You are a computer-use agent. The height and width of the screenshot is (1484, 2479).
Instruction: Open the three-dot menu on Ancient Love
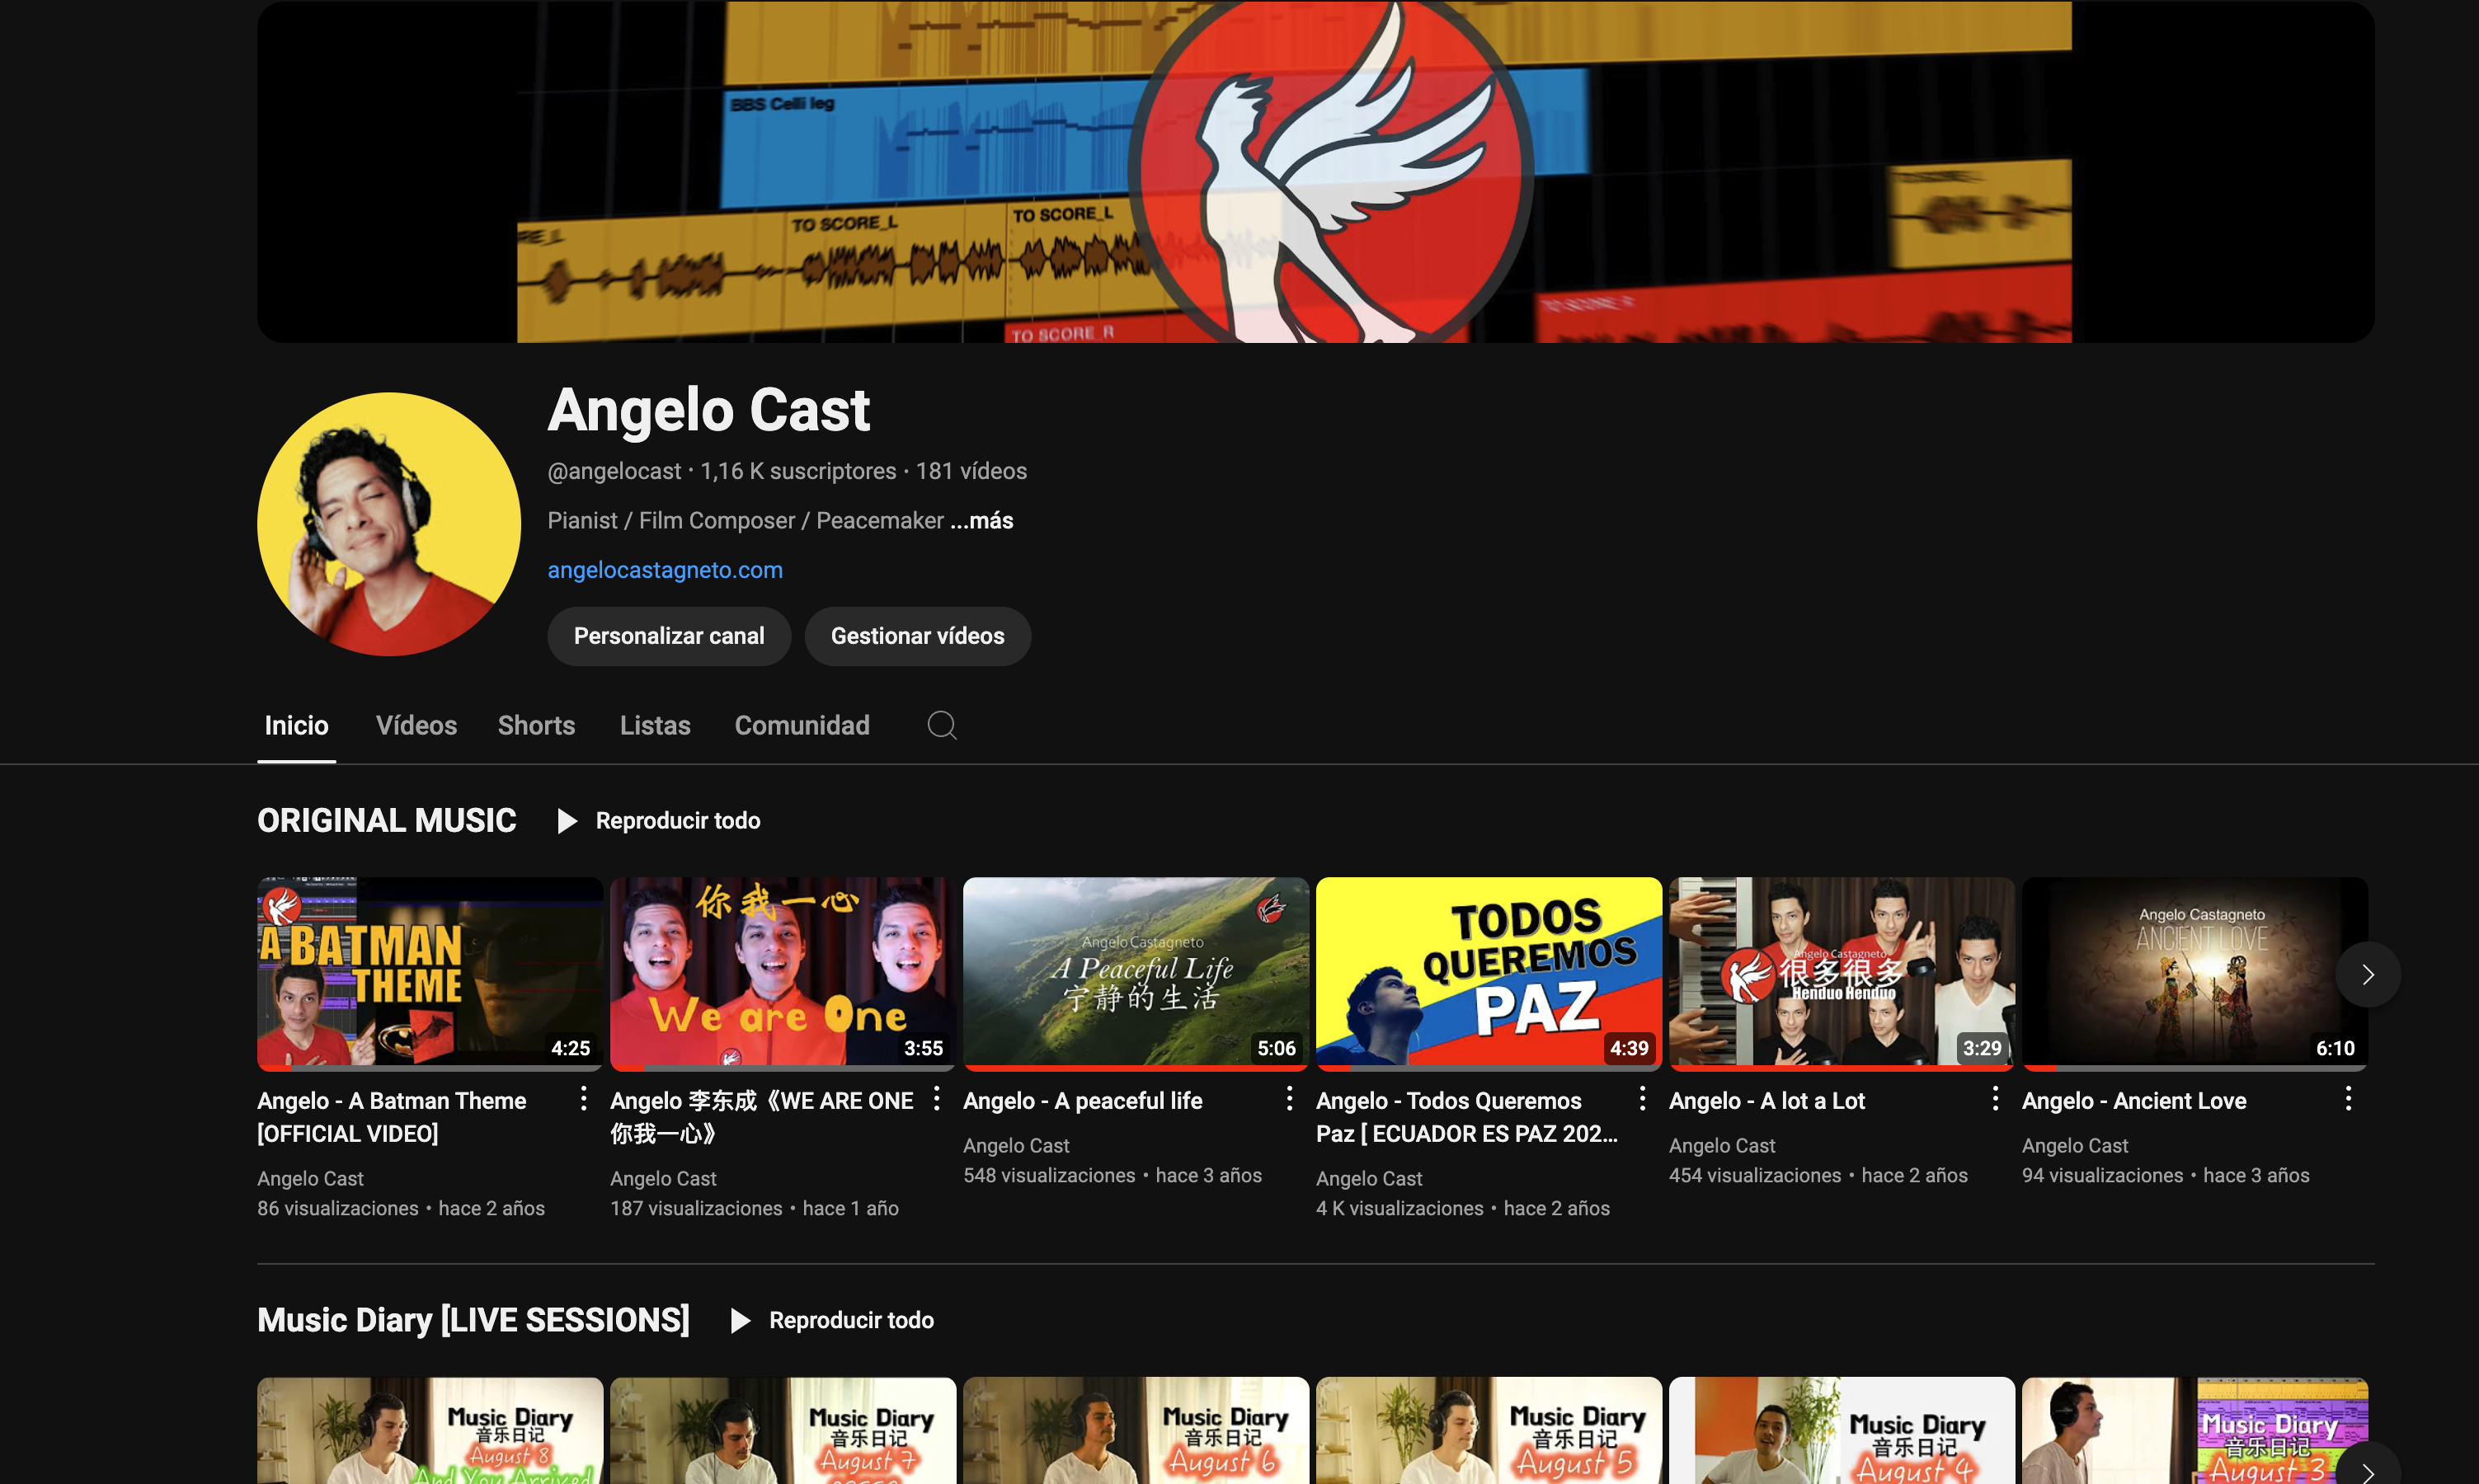pyautogui.click(x=2349, y=1098)
